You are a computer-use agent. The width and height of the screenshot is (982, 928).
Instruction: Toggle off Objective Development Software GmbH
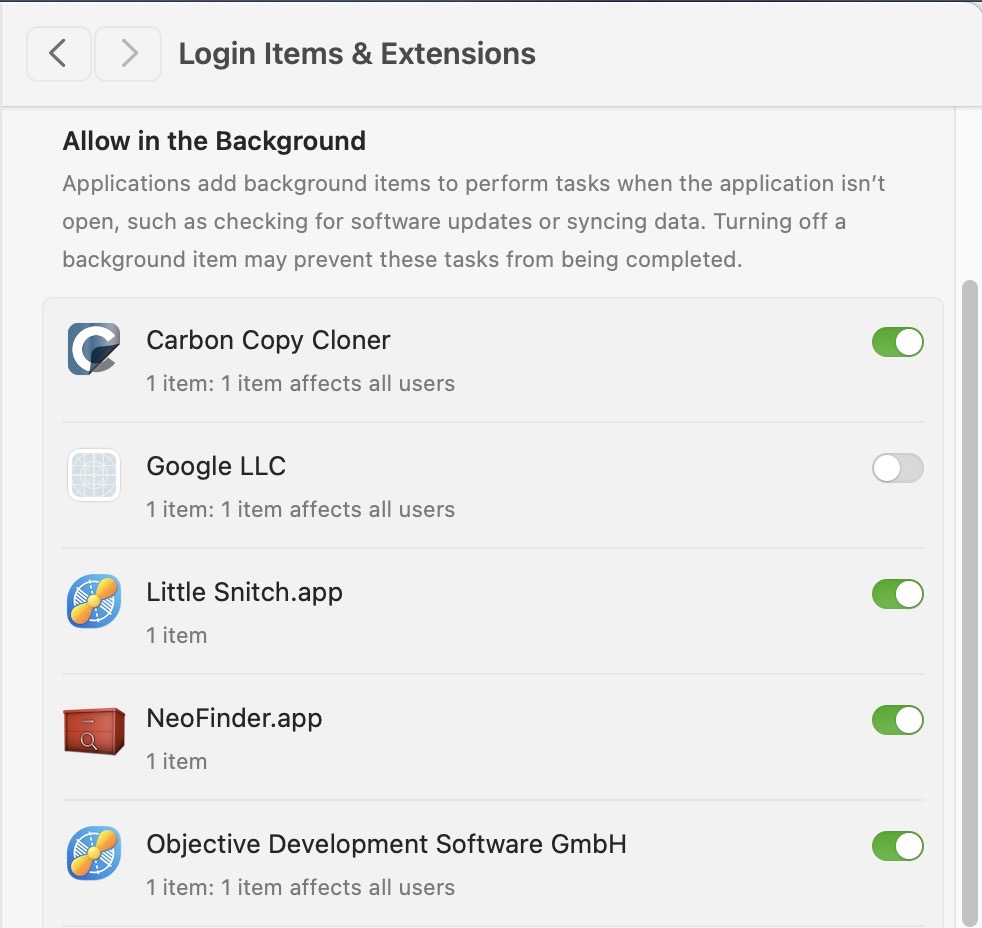tap(897, 846)
